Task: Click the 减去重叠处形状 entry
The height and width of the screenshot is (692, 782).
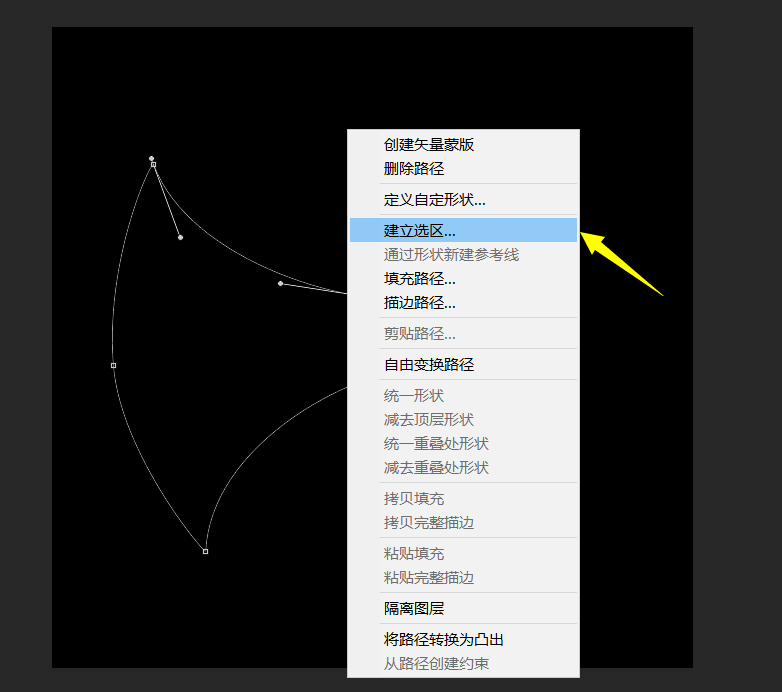Action: [463, 467]
